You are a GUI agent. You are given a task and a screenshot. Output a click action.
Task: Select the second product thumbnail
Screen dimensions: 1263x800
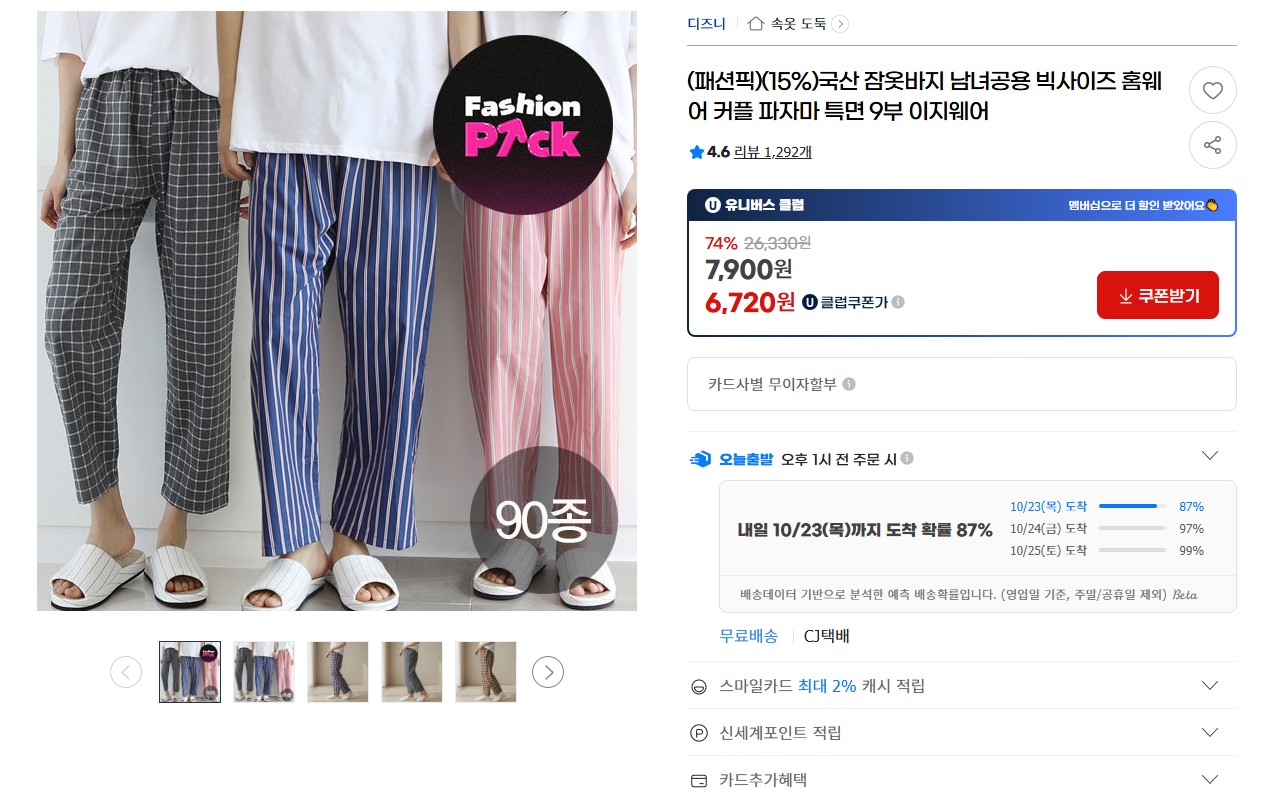click(x=264, y=672)
